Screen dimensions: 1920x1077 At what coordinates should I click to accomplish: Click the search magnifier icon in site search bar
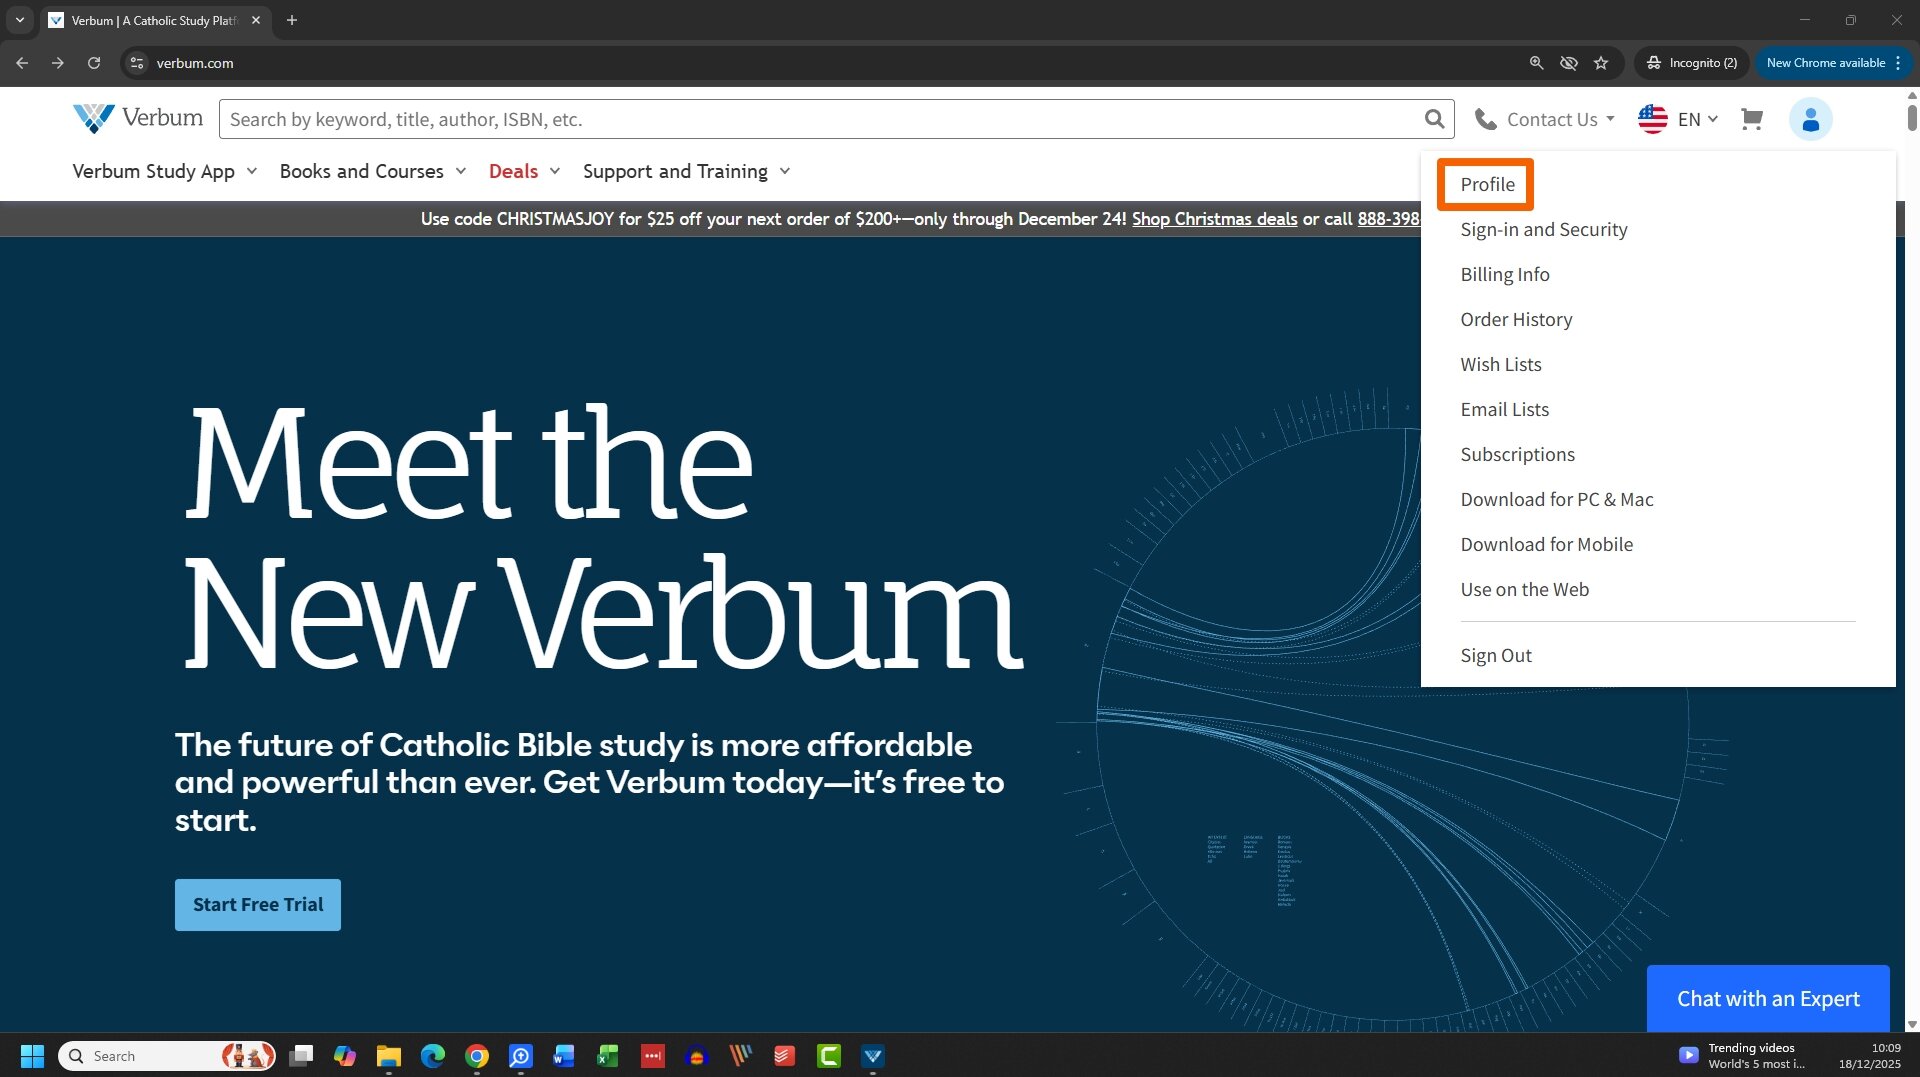(x=1434, y=119)
